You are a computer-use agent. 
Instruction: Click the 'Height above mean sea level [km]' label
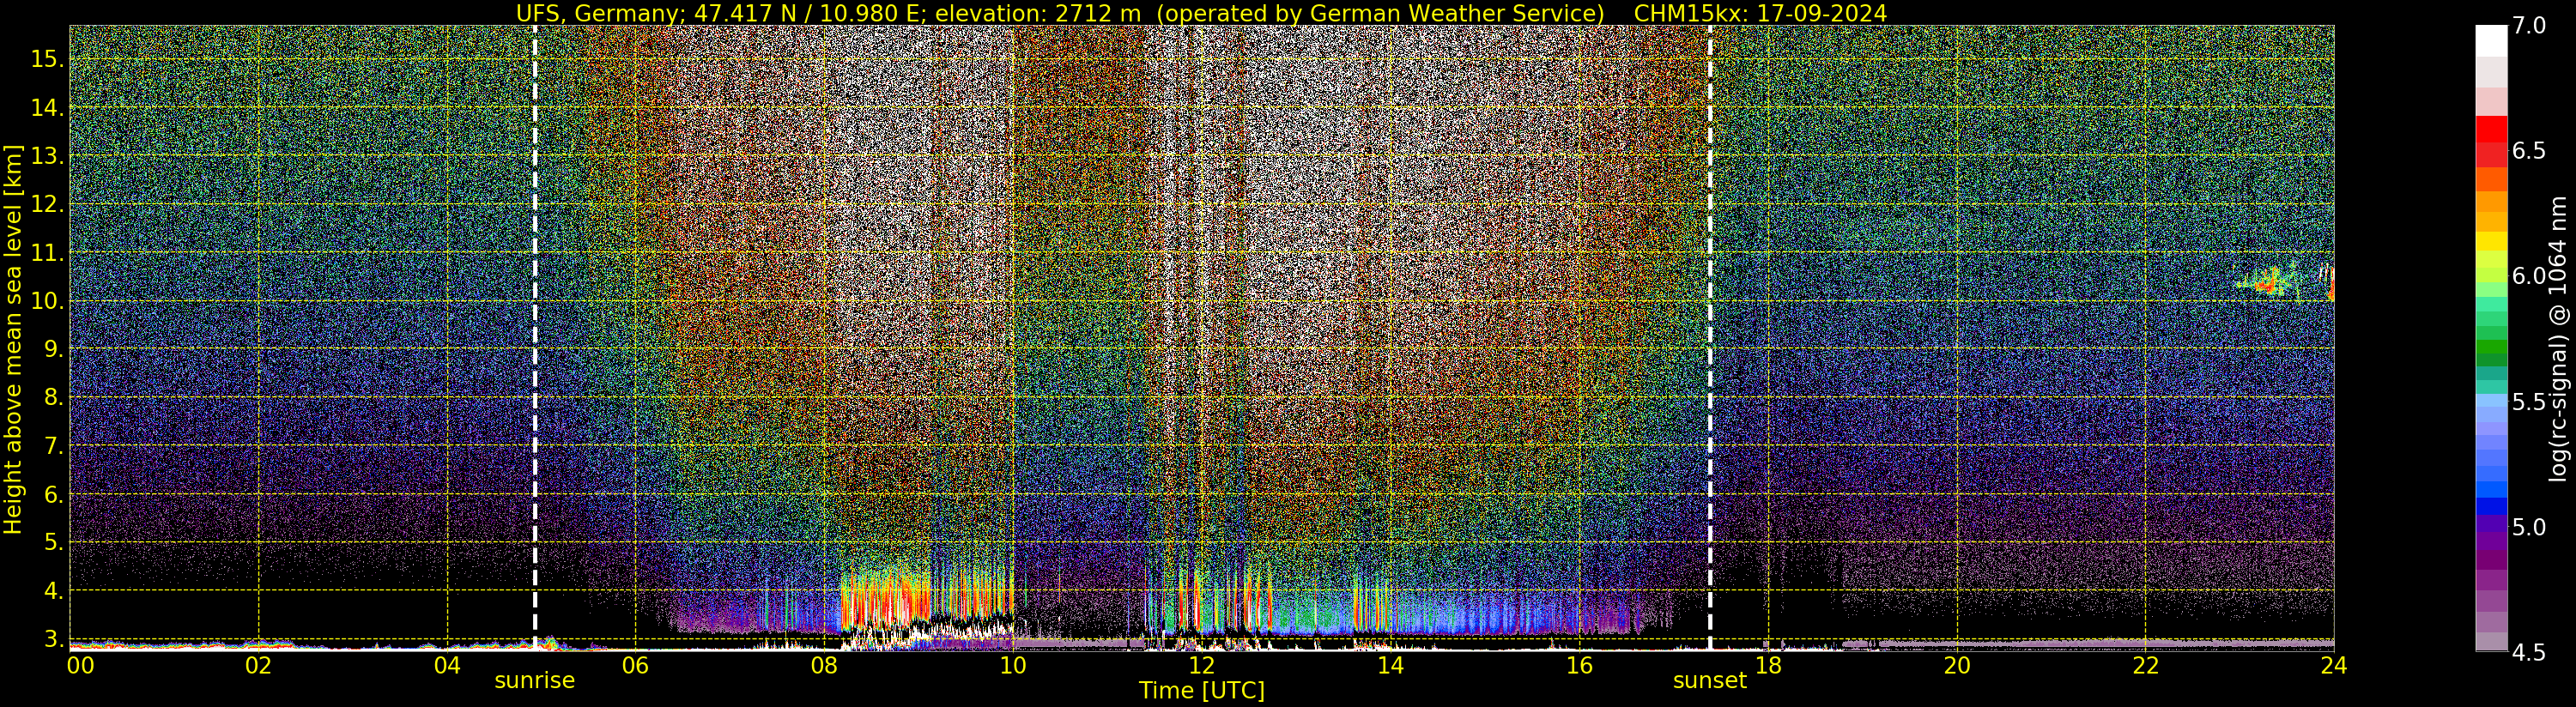(13, 338)
